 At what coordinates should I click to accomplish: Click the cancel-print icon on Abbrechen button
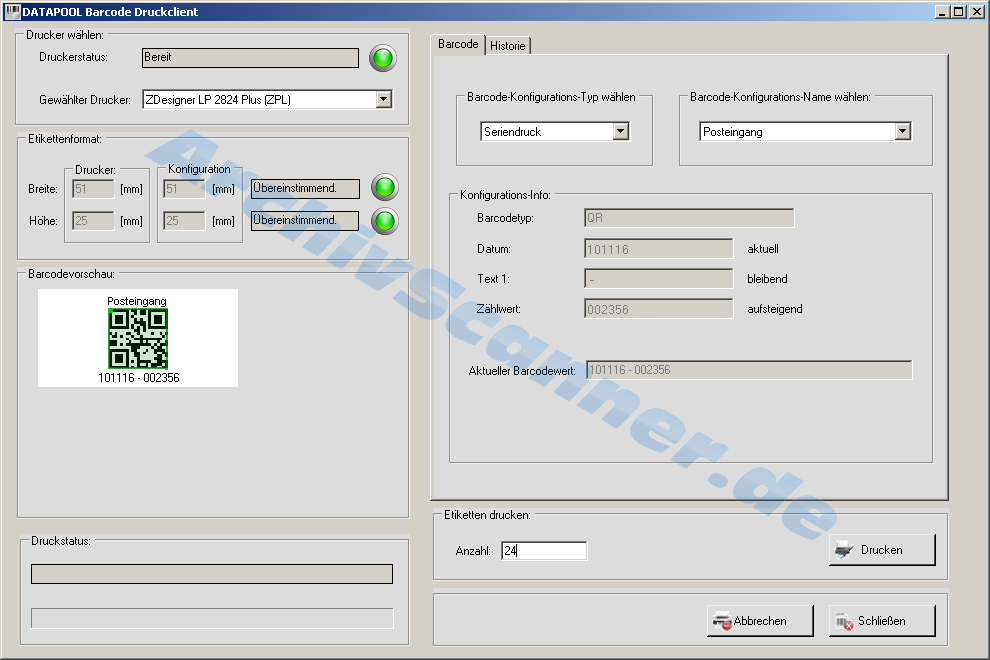point(721,621)
